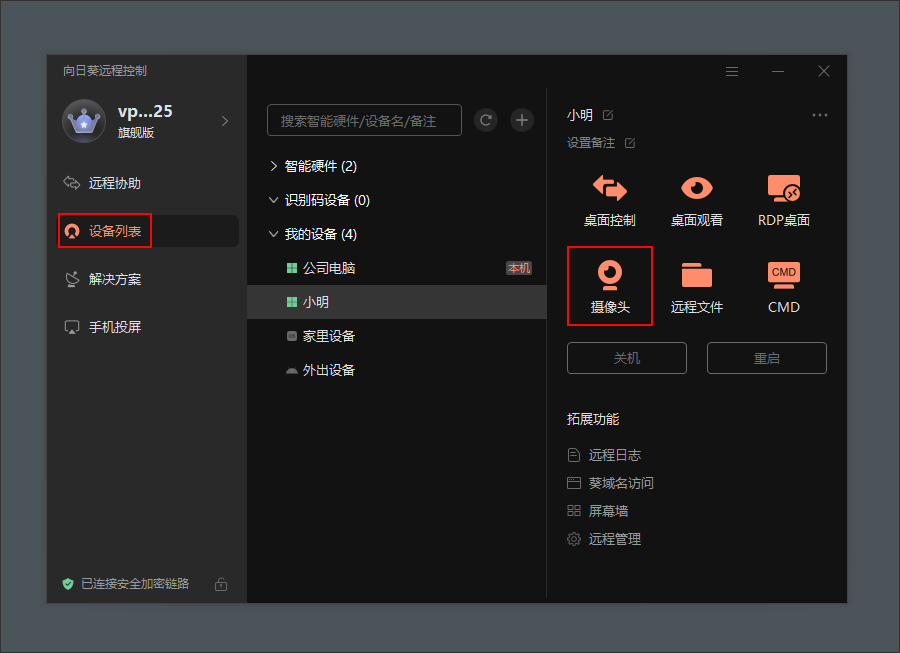Select the 外出设备 device
The width and height of the screenshot is (900, 653).
coord(397,370)
